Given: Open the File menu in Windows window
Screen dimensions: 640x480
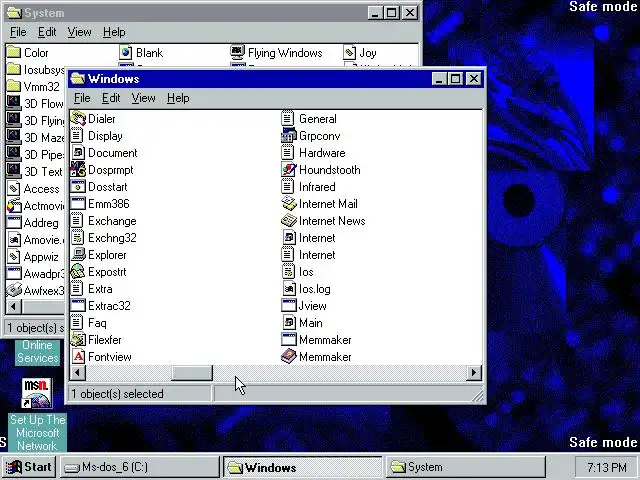Looking at the screenshot, I should click(x=82, y=98).
